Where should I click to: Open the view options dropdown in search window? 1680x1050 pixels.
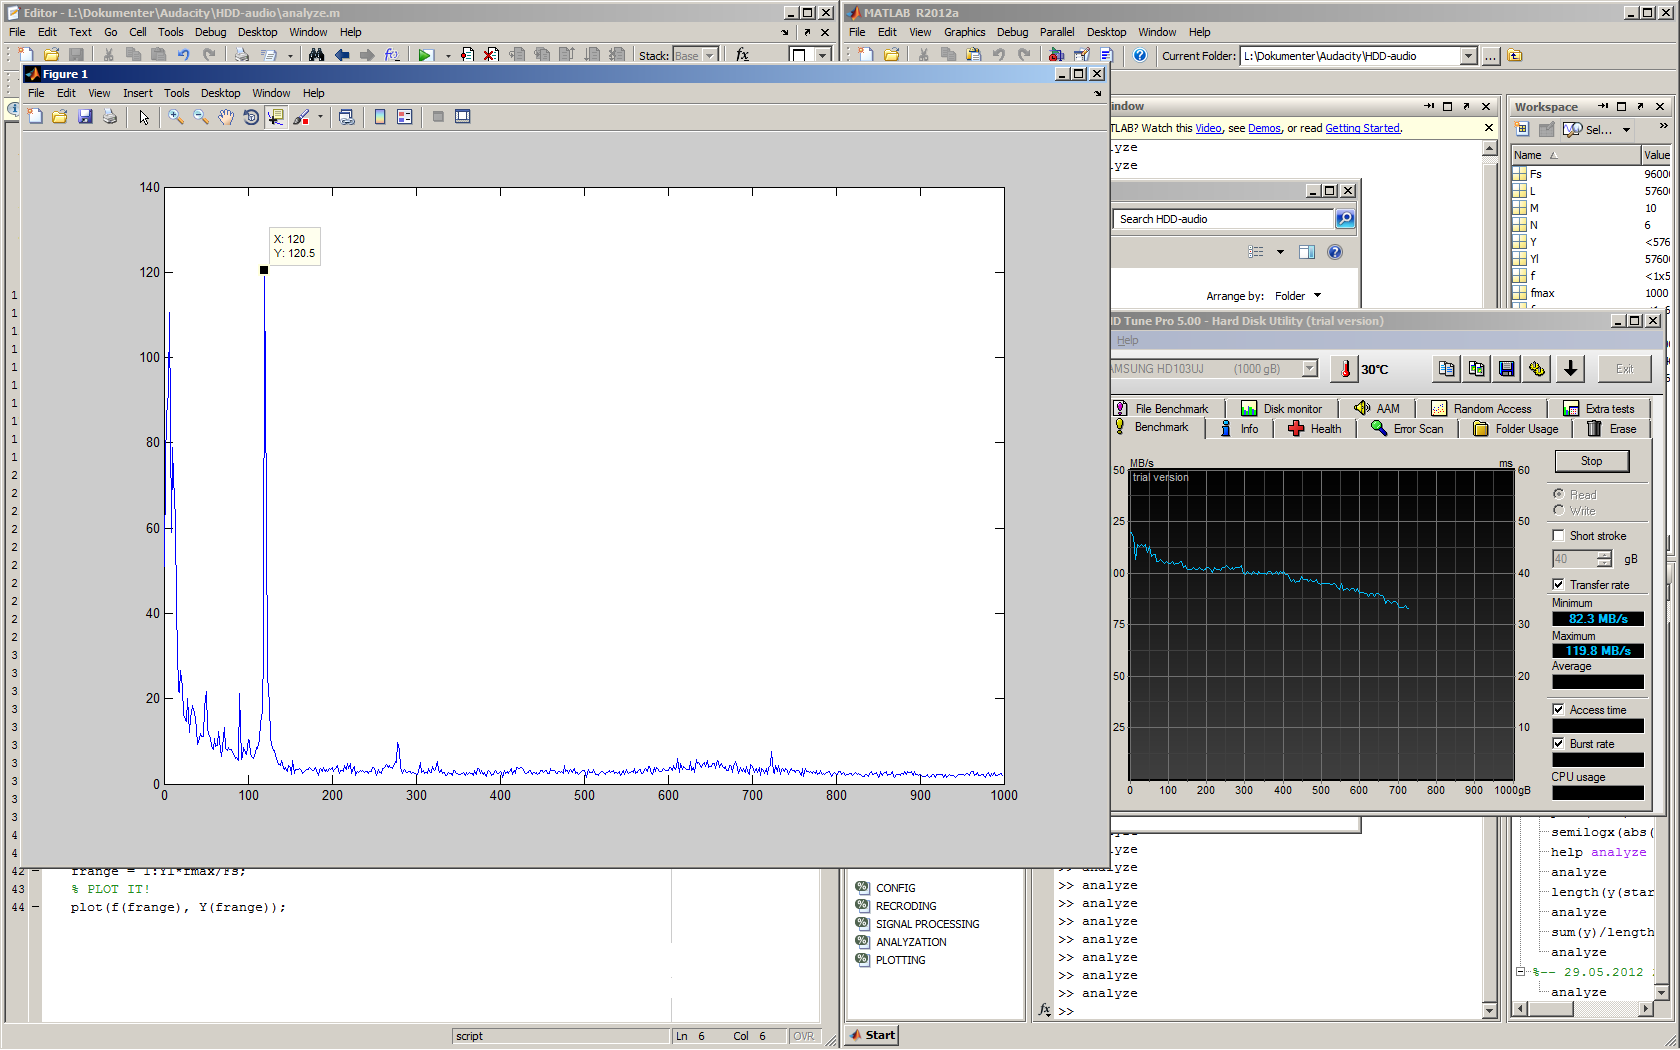click(1280, 252)
